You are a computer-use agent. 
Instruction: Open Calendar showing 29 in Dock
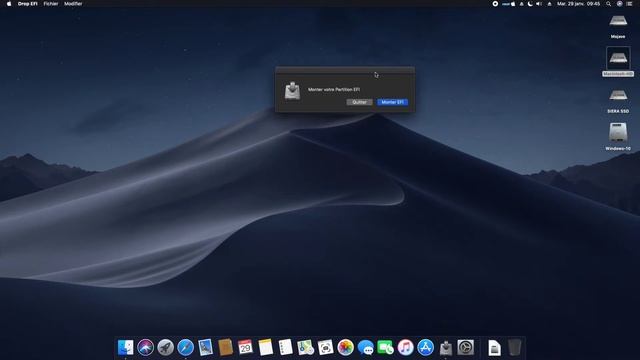[245, 347]
